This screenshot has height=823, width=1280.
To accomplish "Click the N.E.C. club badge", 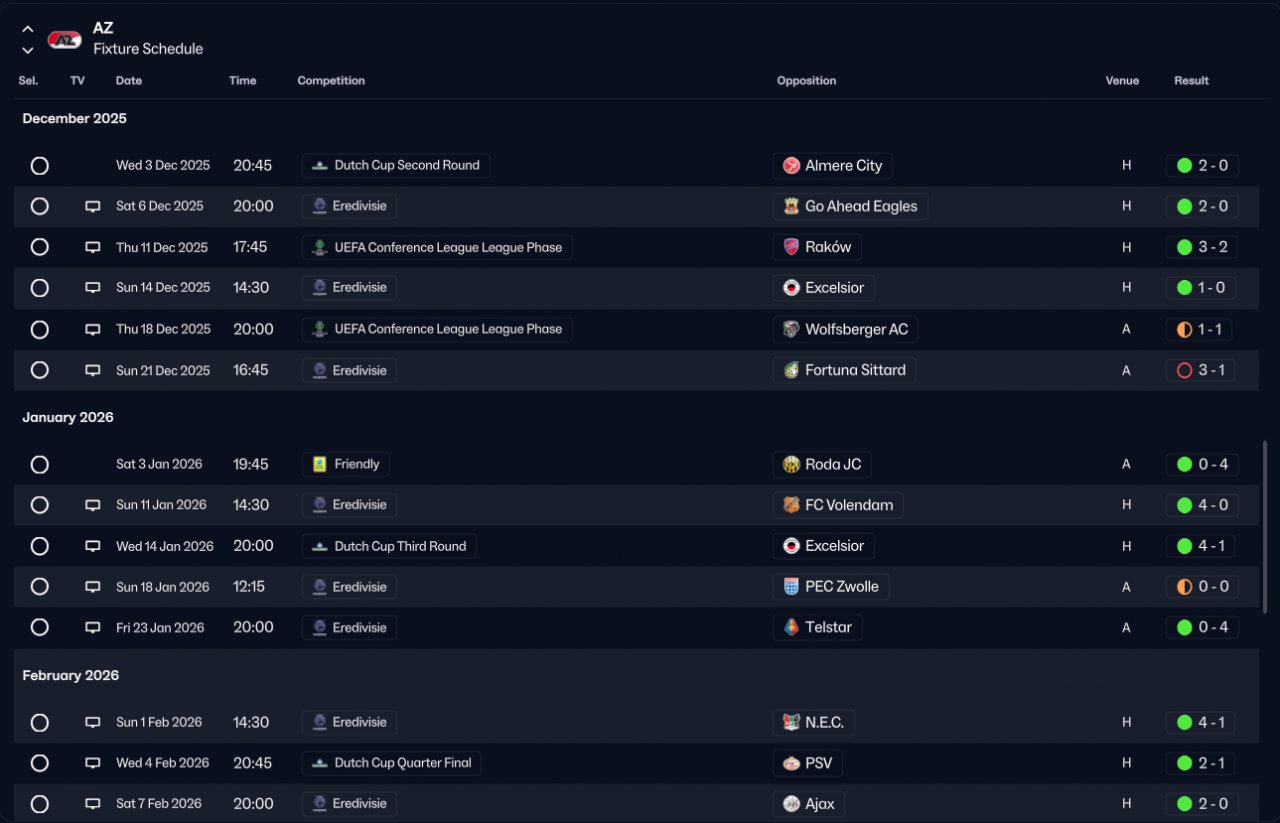I will [x=791, y=722].
